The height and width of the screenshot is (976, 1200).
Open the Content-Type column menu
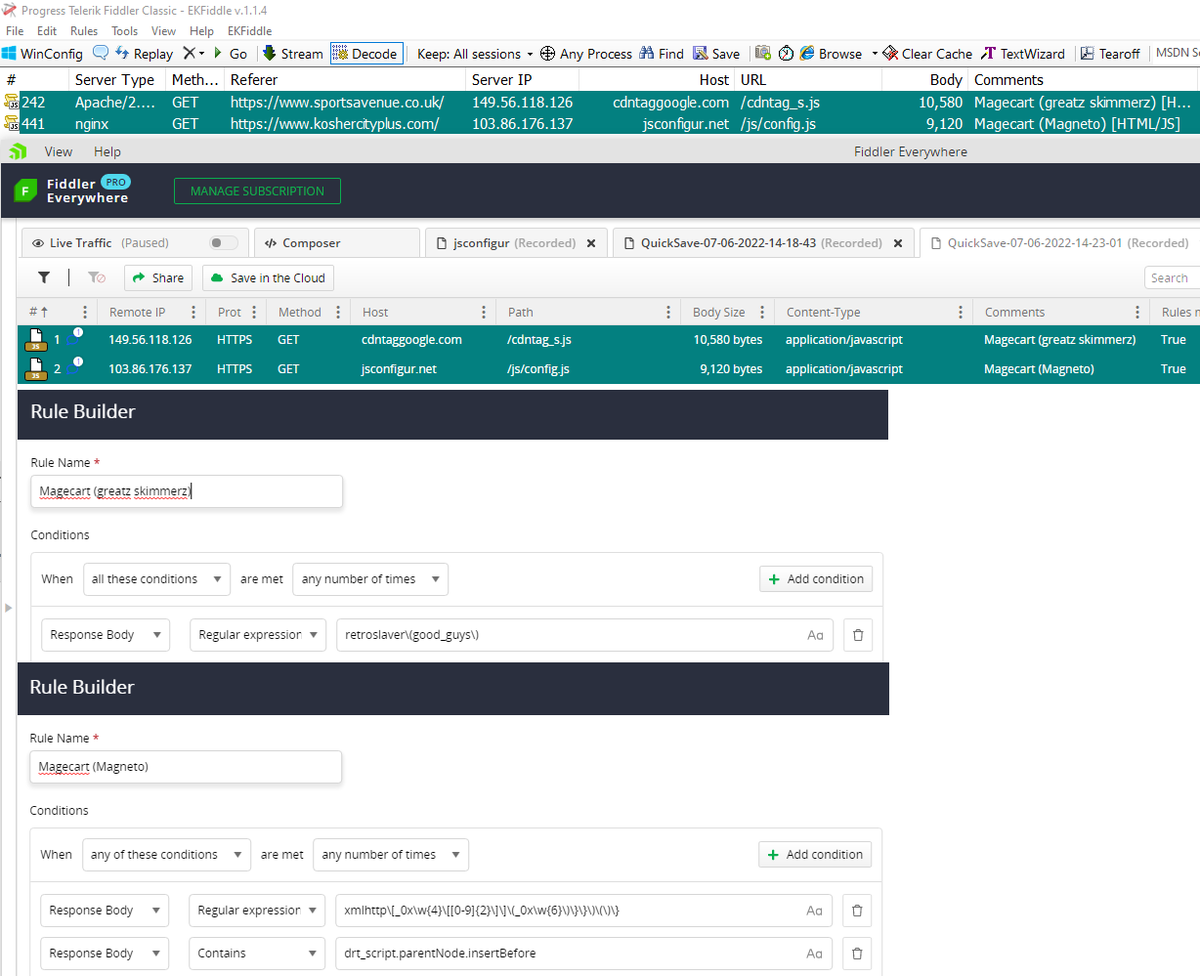pos(960,312)
